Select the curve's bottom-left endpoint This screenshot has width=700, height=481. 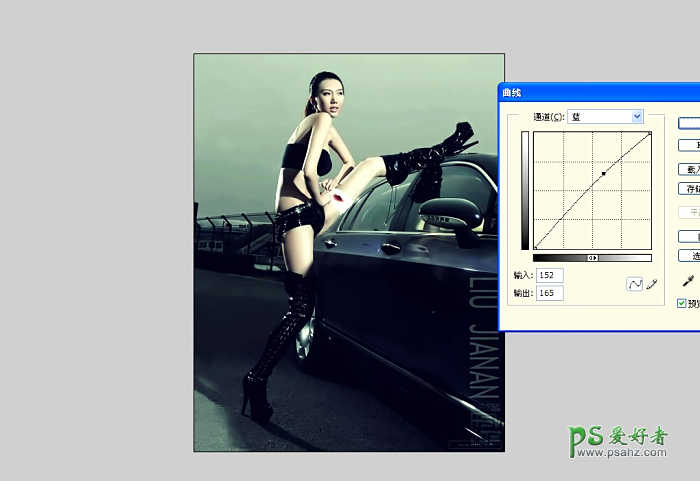(x=535, y=247)
